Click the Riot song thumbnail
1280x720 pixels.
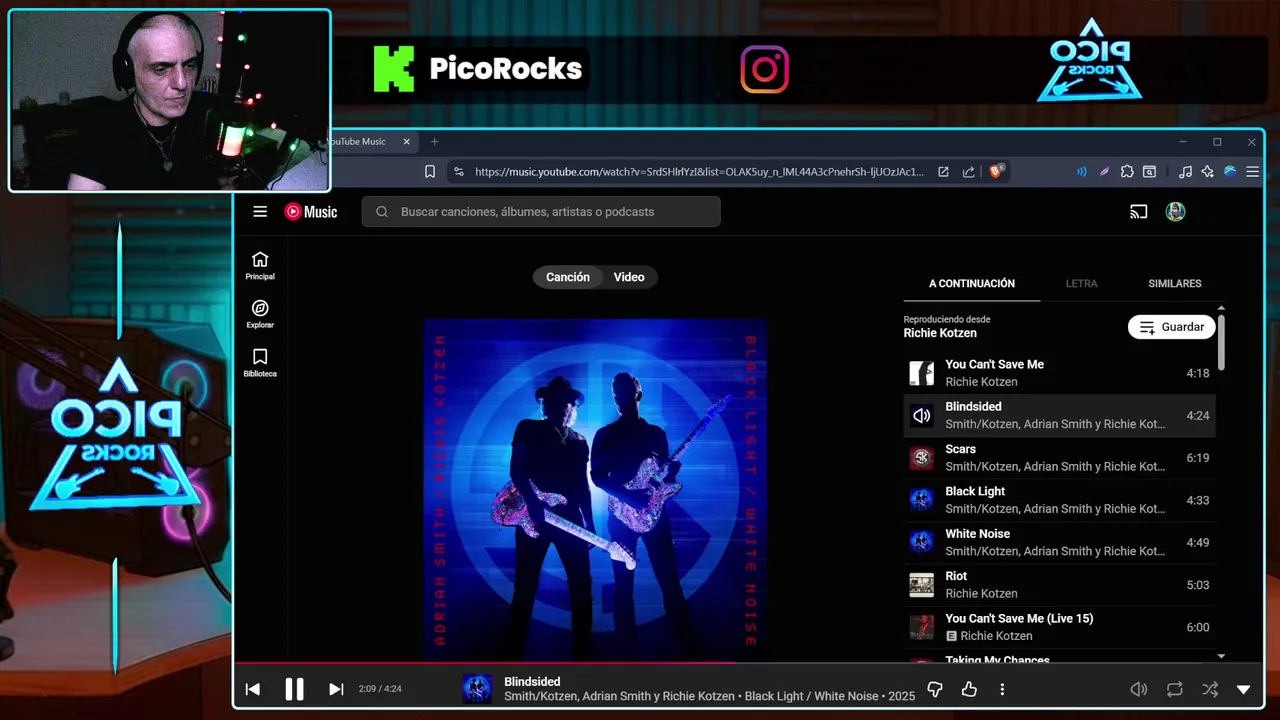pyautogui.click(x=921, y=585)
